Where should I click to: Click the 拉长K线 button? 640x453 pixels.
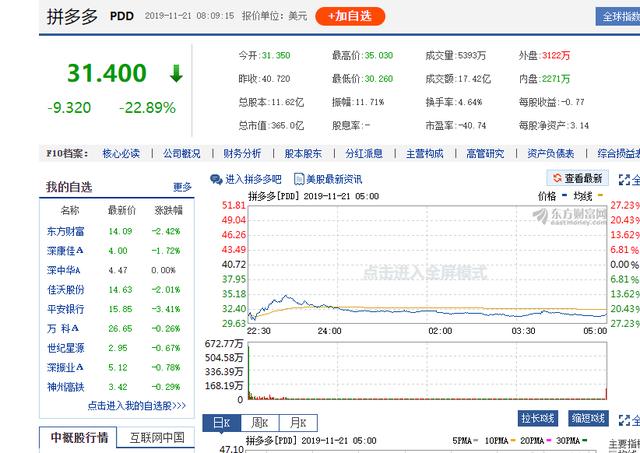click(538, 418)
